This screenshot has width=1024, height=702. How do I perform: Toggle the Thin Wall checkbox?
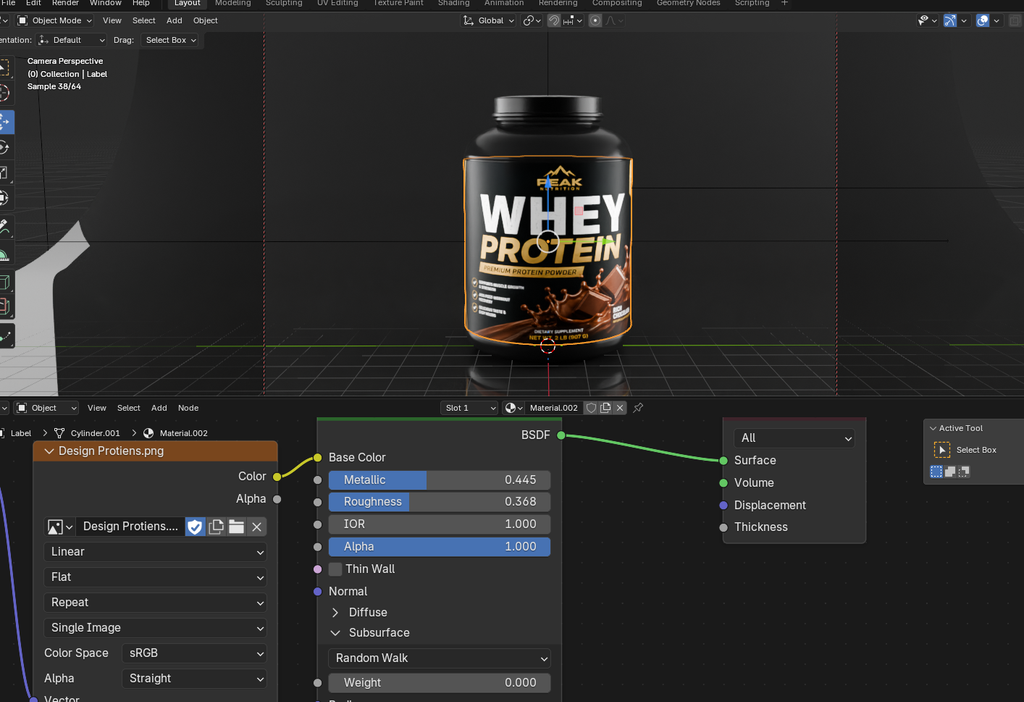click(336, 569)
